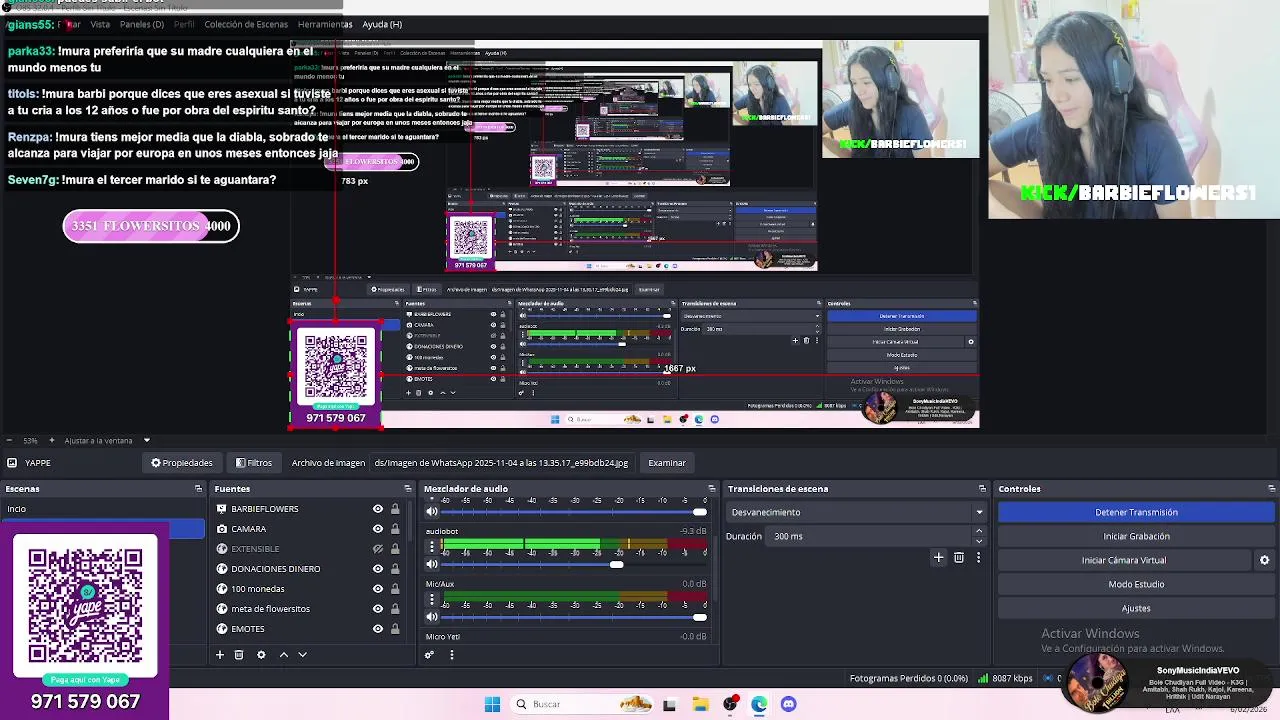Open the Paneles (D) menu

(x=142, y=24)
